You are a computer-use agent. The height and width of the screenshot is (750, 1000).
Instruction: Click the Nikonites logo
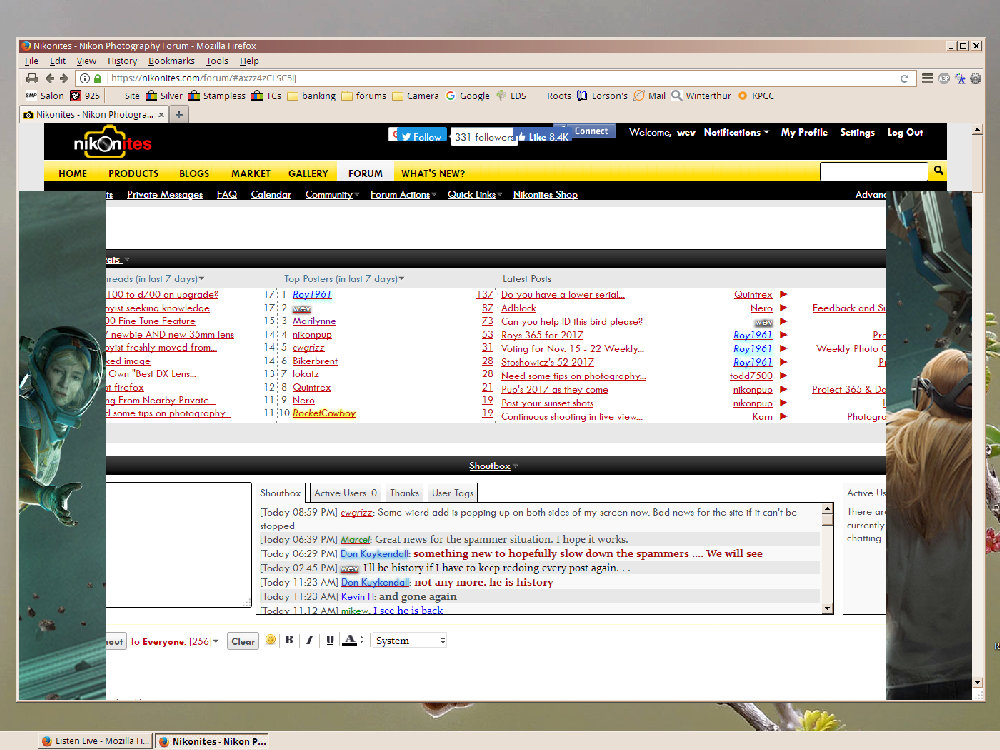(112, 143)
